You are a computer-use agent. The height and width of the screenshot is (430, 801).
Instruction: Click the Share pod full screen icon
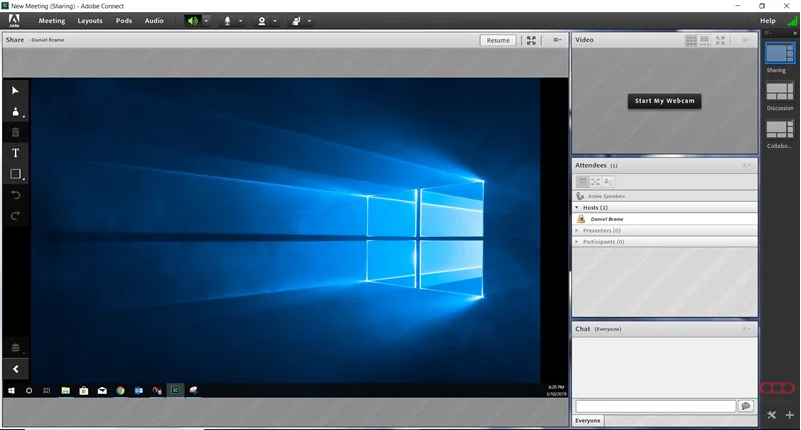532,40
